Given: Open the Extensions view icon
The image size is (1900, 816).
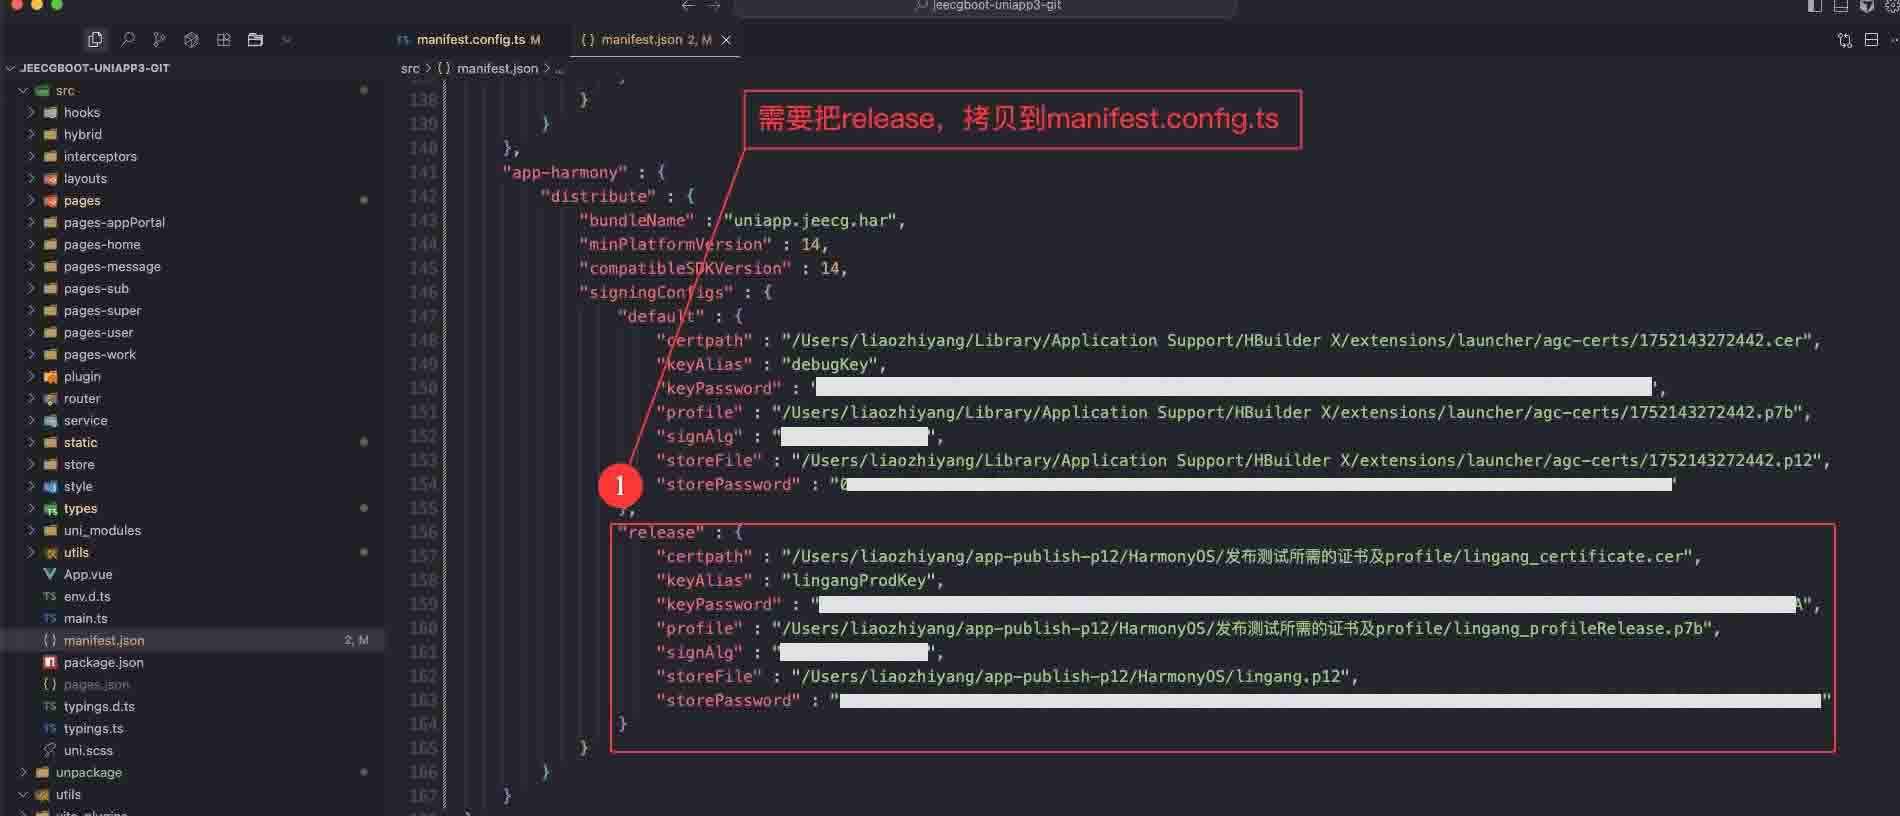Looking at the screenshot, I should tap(223, 40).
